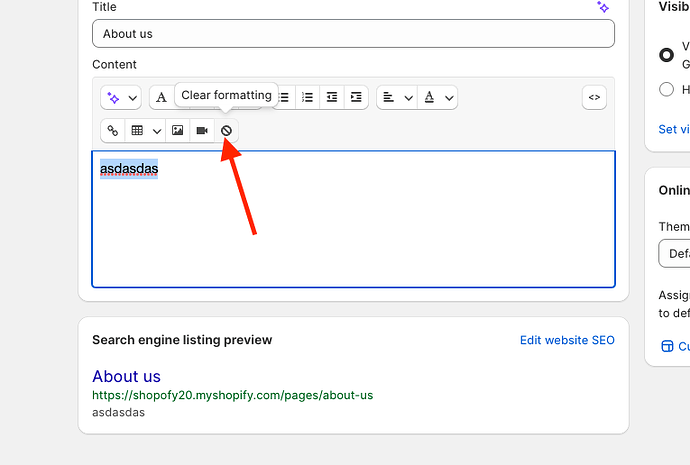This screenshot has height=465, width=690.
Task: Open the text formatting 'A' style menu
Action: click(x=161, y=97)
